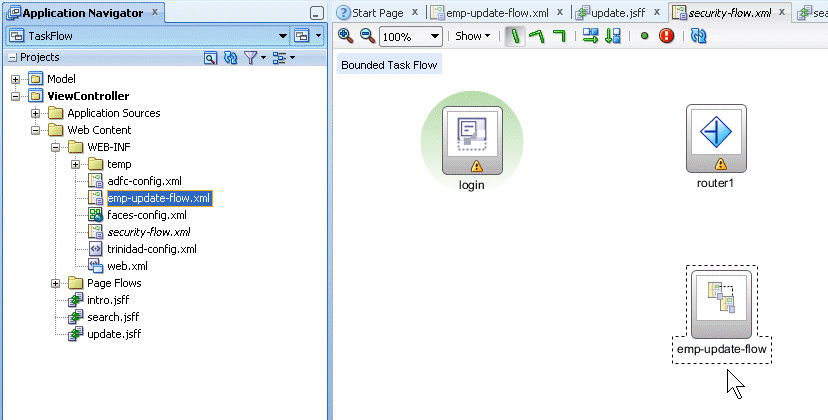Toggle the curved flow line style
Screen dimensions: 828x420
(x=537, y=36)
